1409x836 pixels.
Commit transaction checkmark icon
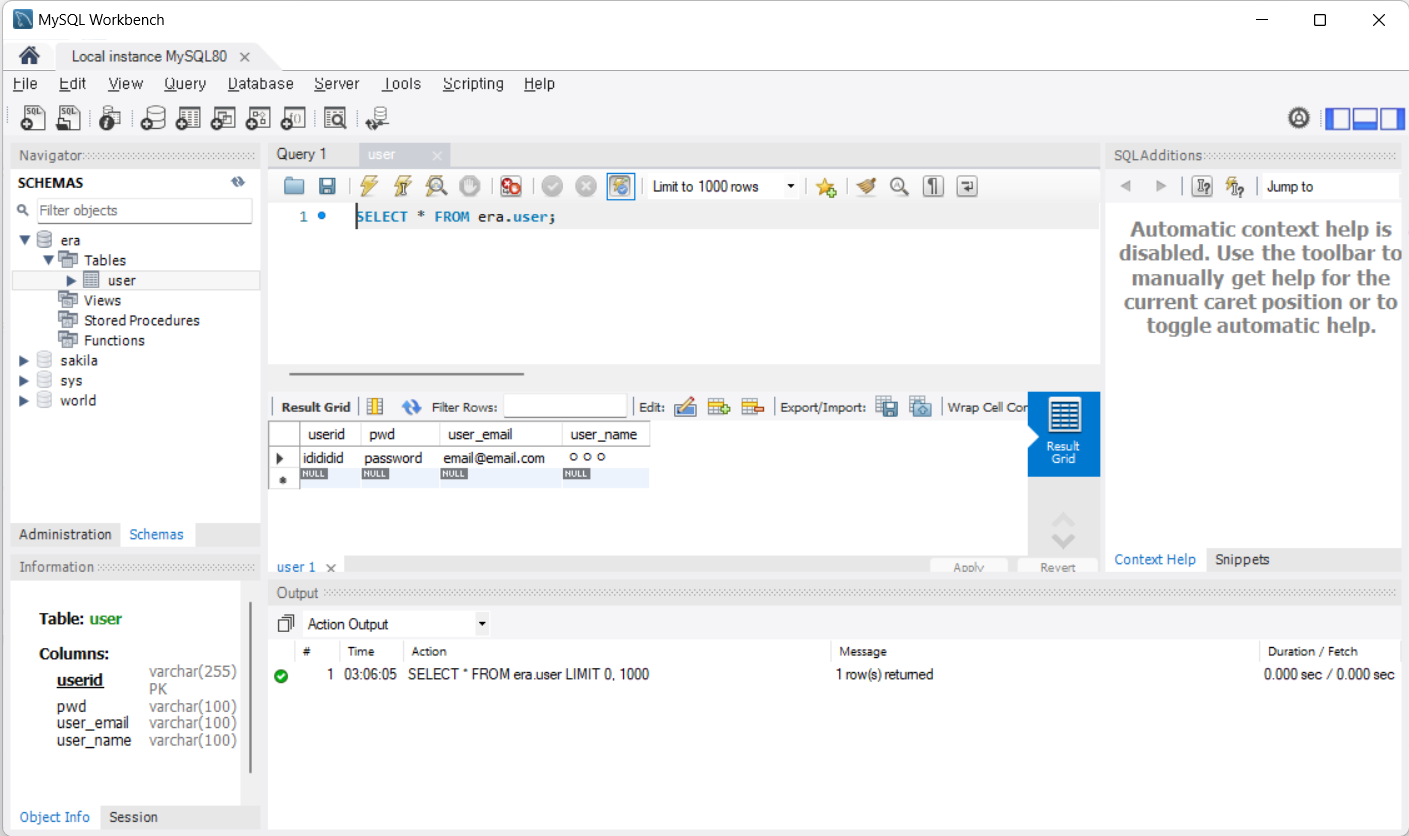pyautogui.click(x=553, y=186)
